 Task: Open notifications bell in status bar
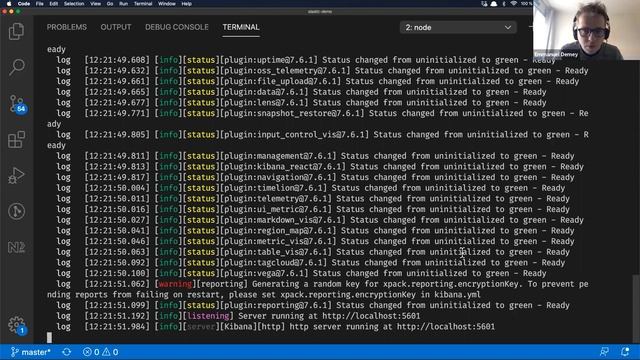pos(625,352)
